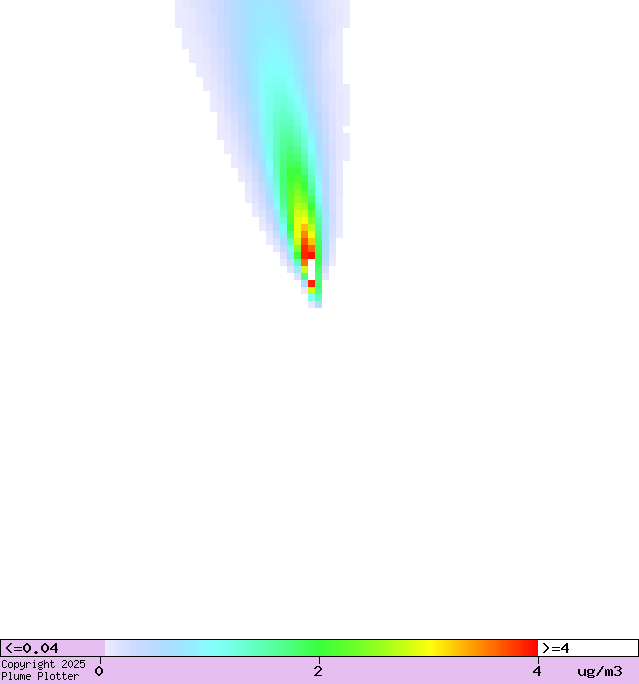639x684 pixels.
Task: Click the "<=0.04" legend label
Action: tap(32, 648)
